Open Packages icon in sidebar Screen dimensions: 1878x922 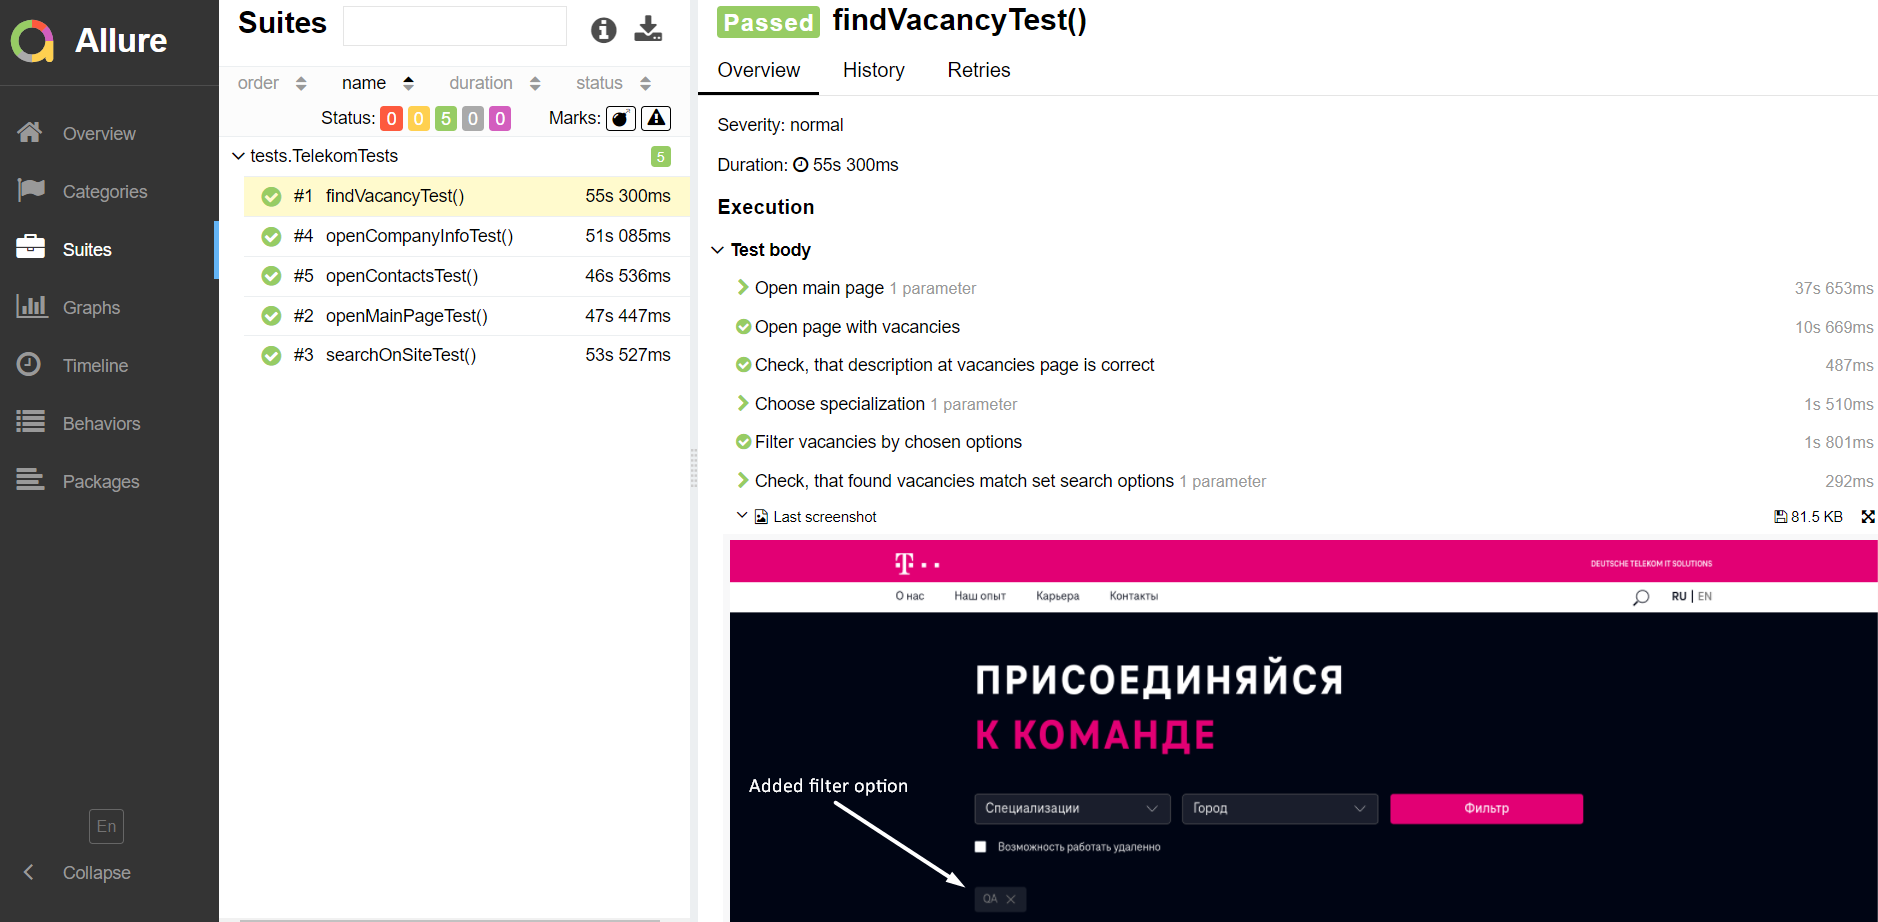30,480
